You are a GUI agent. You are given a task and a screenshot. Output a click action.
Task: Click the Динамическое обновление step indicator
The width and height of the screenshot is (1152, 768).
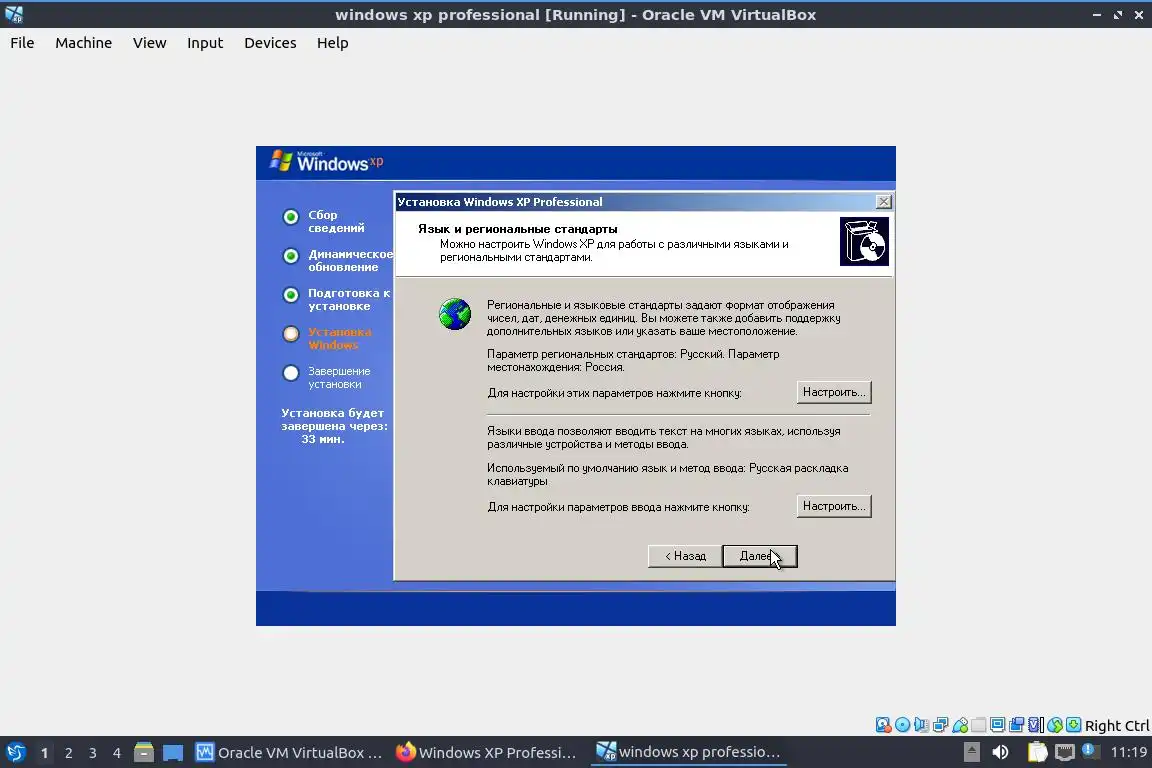coord(291,256)
